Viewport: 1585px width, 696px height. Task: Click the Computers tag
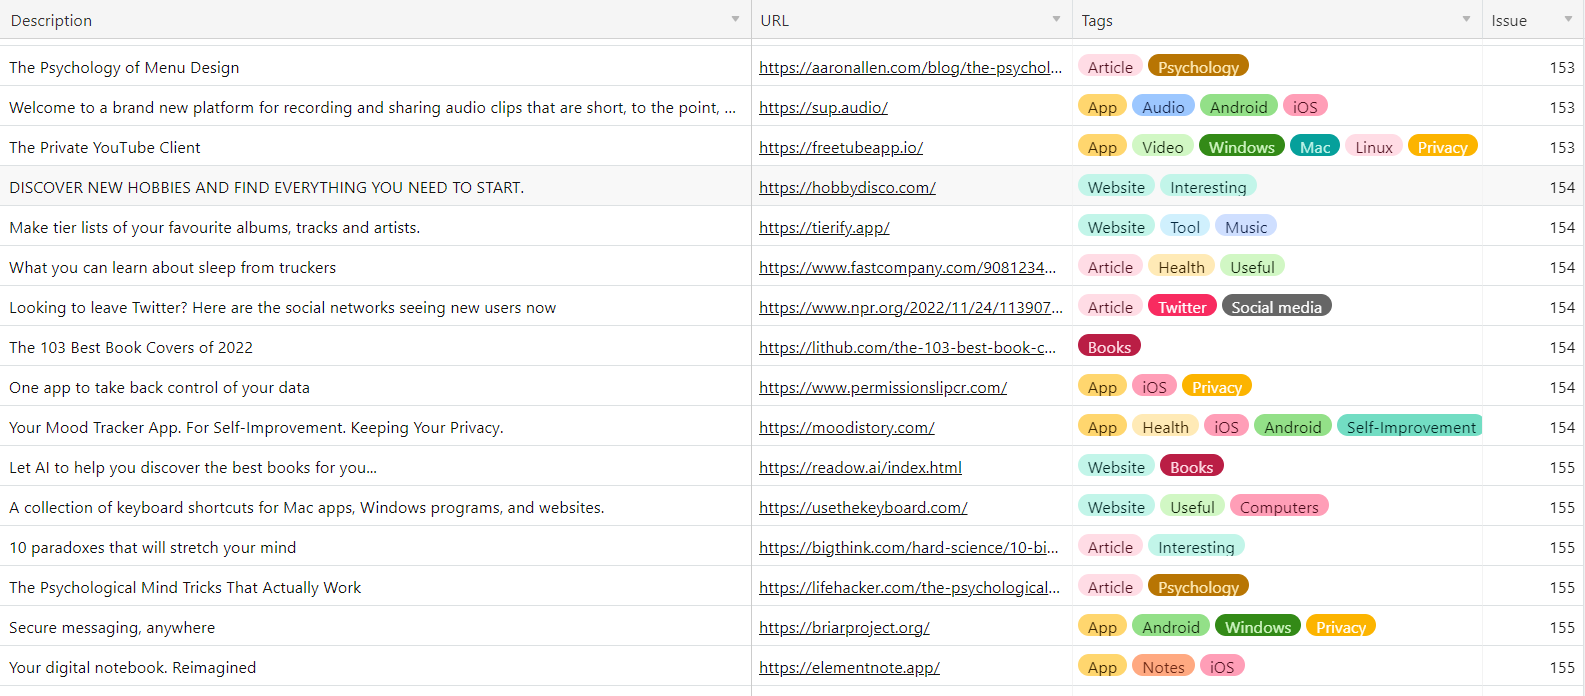(x=1279, y=506)
